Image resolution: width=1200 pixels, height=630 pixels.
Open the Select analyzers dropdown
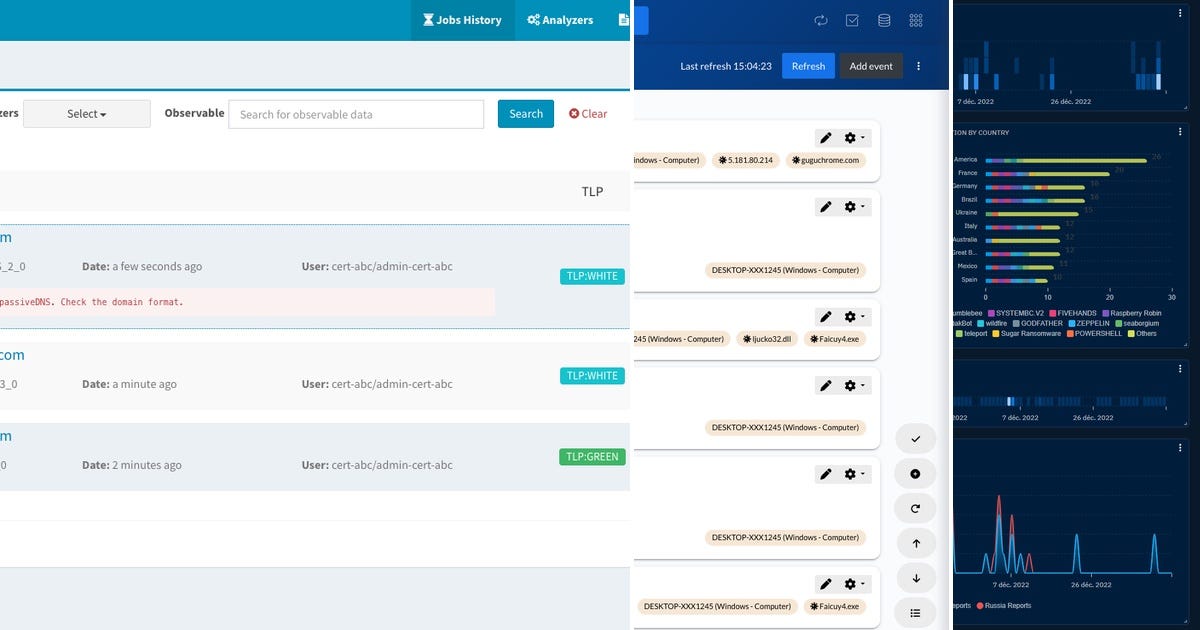point(86,113)
